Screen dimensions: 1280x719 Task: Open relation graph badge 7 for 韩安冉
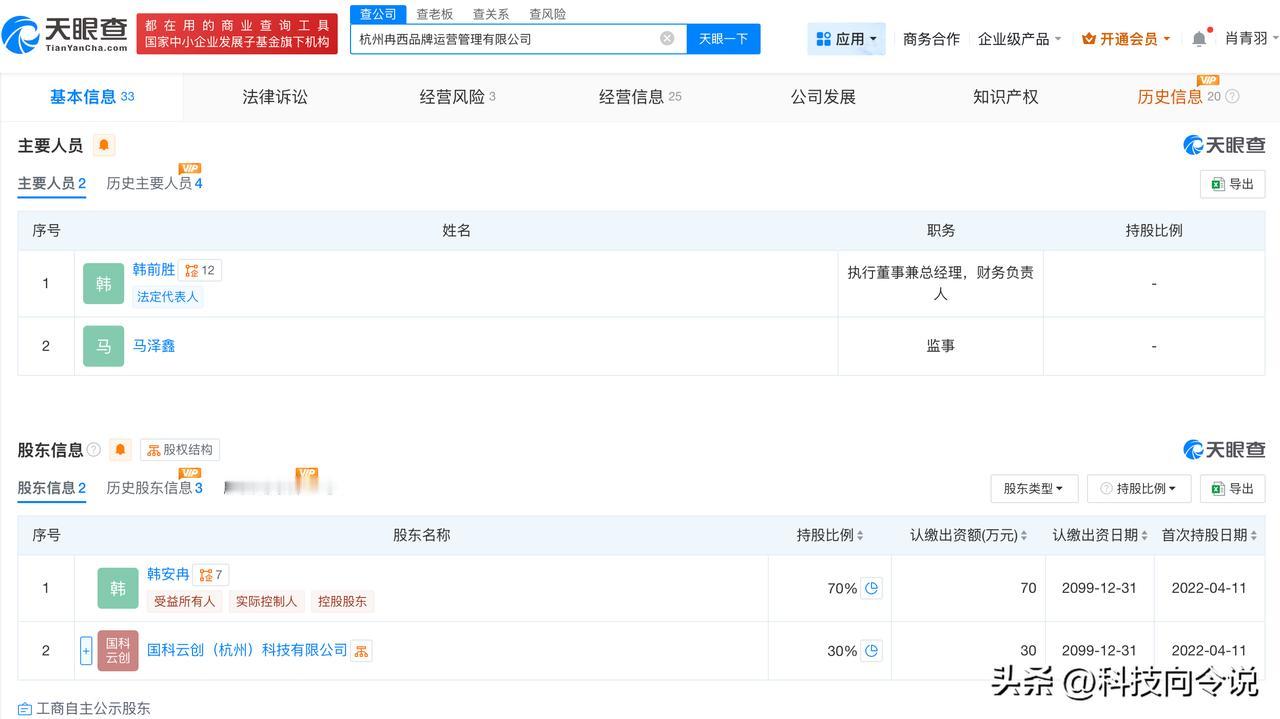211,575
